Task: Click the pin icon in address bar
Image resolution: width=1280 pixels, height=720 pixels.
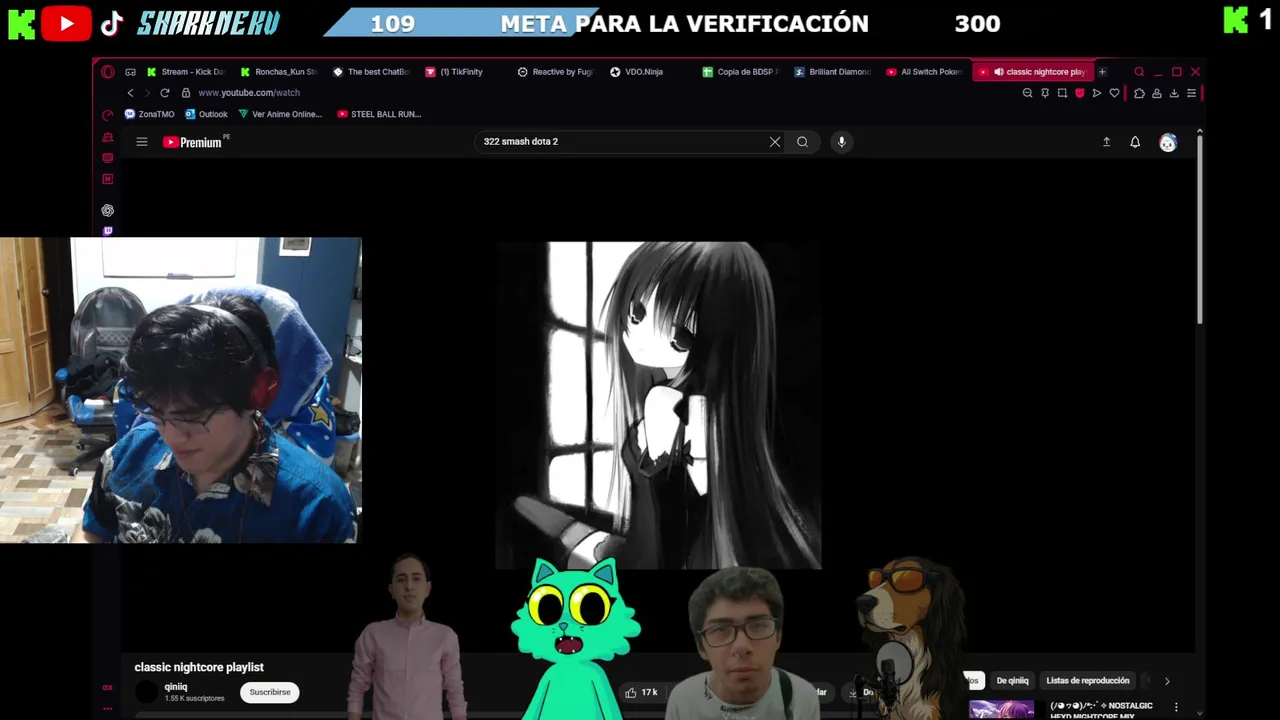Action: point(1045,93)
